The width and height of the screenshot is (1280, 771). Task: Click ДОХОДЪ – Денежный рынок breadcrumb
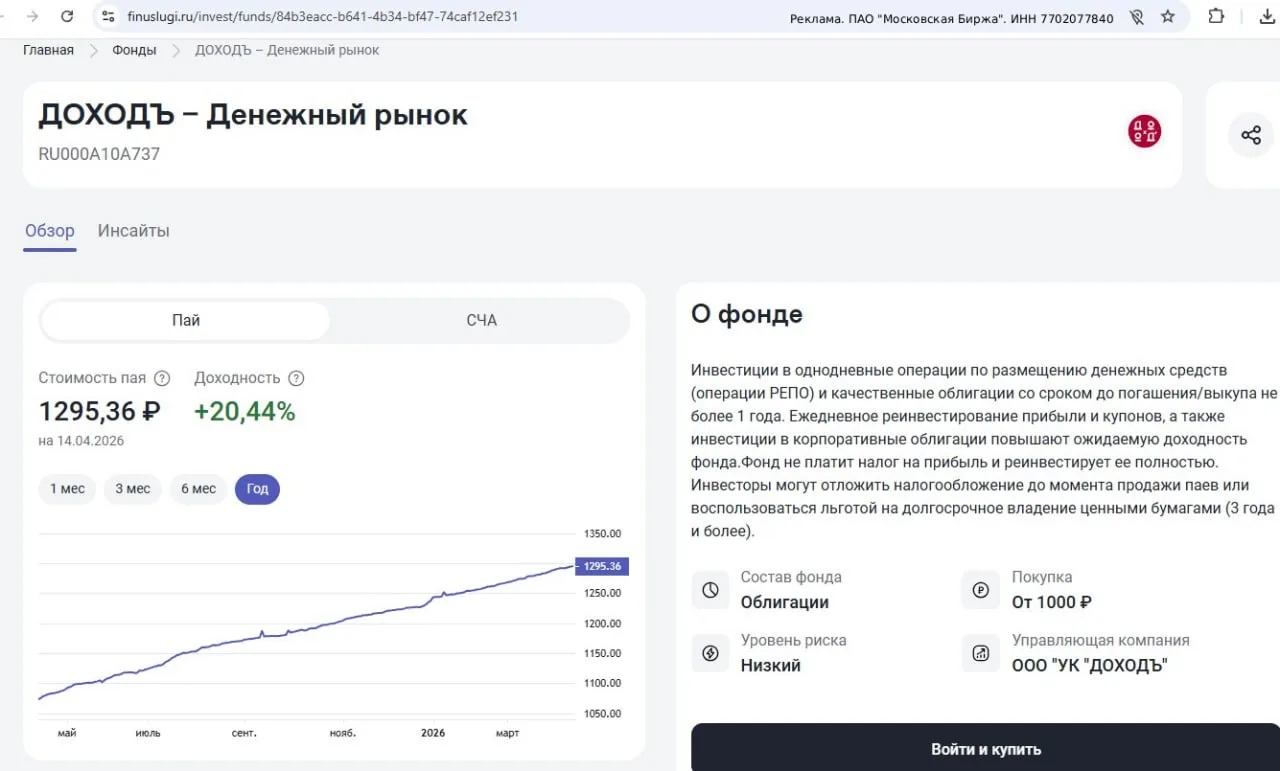pos(287,50)
